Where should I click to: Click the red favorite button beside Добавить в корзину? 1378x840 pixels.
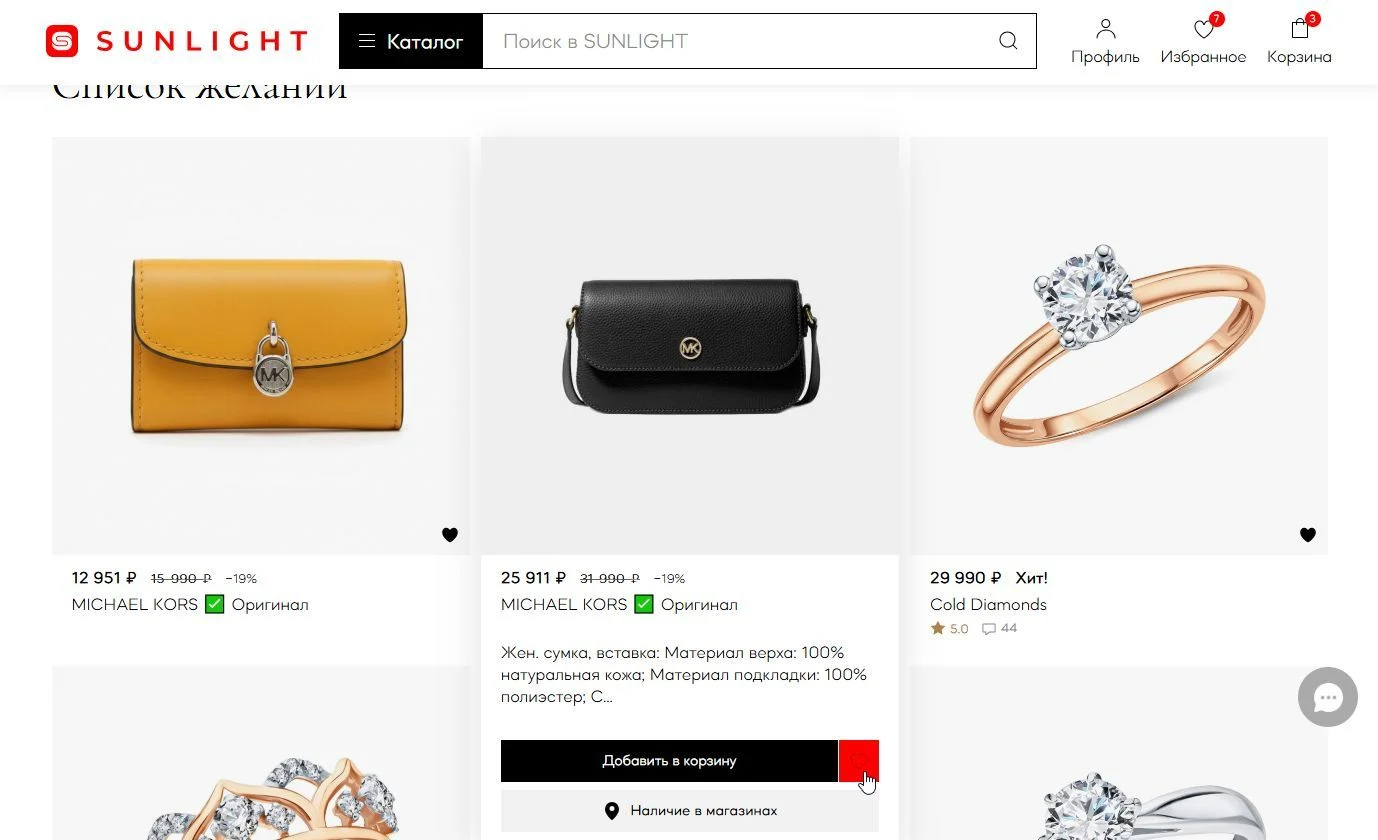(859, 761)
